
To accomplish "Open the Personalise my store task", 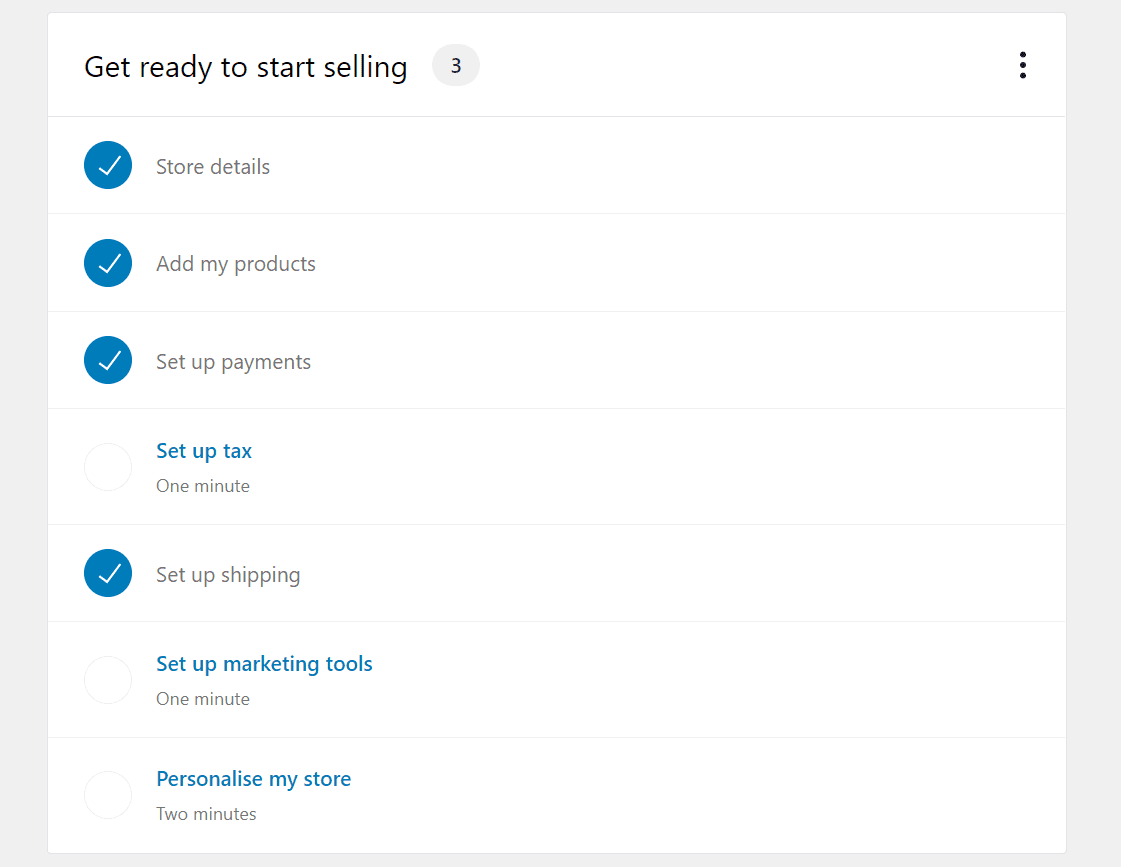I will click(x=253, y=778).
